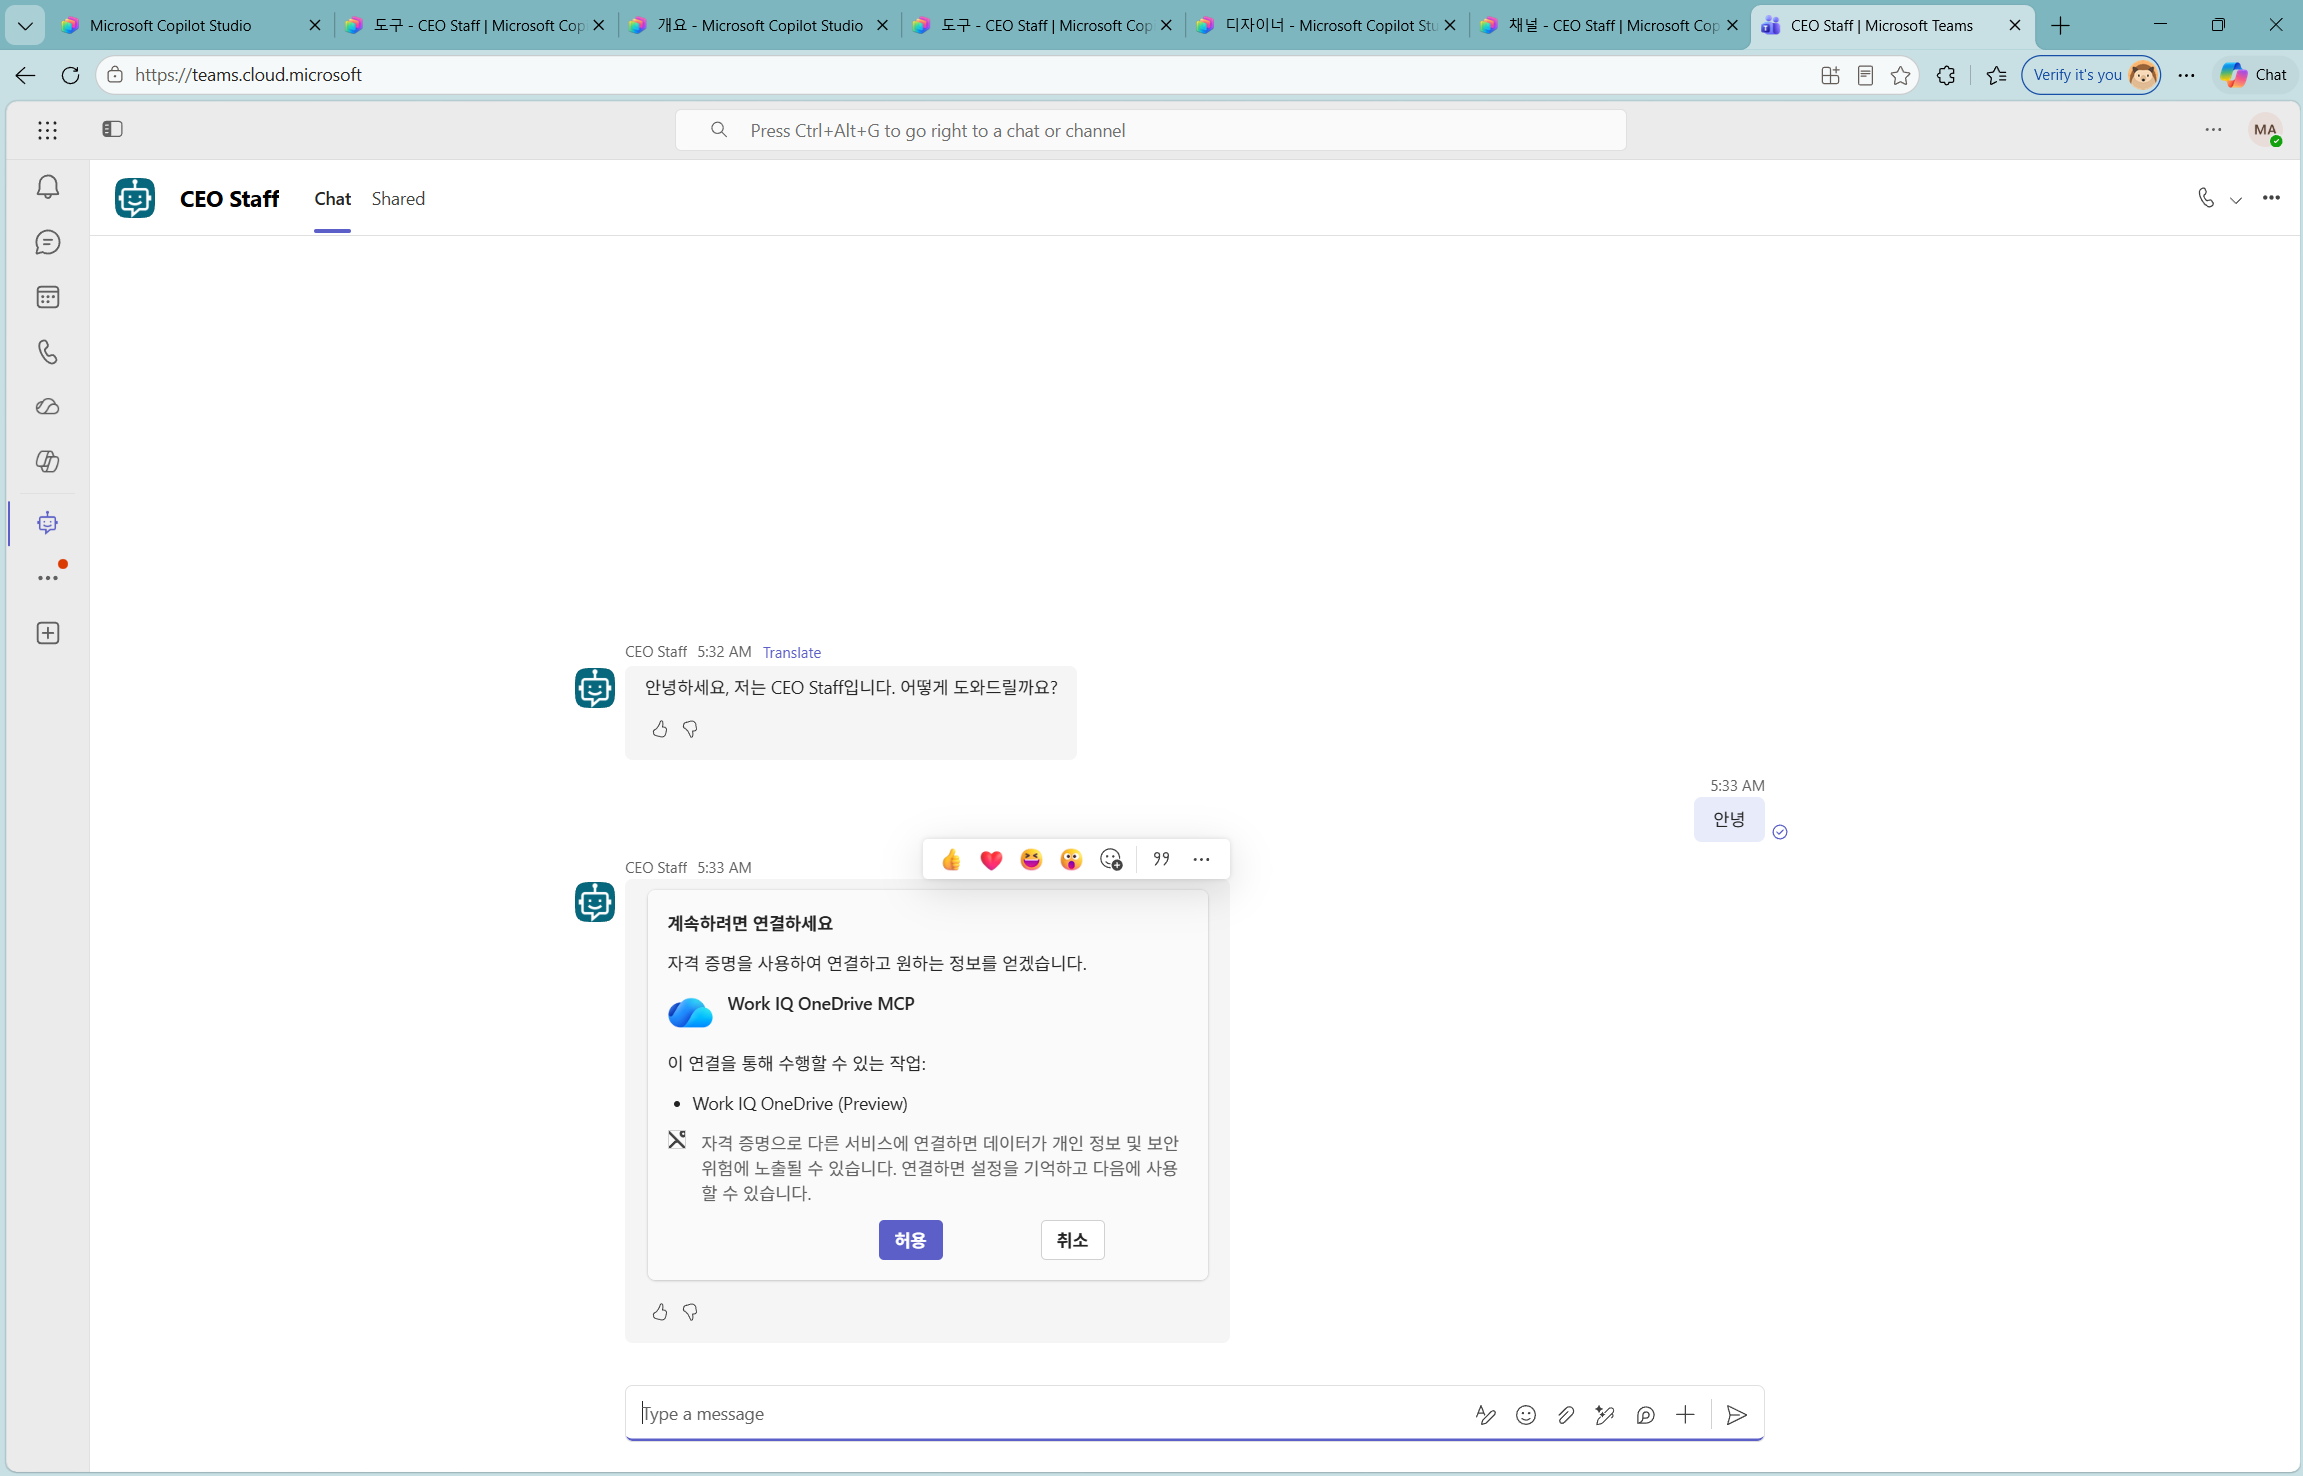Open browser extensions puzzle icon

(x=1946, y=75)
